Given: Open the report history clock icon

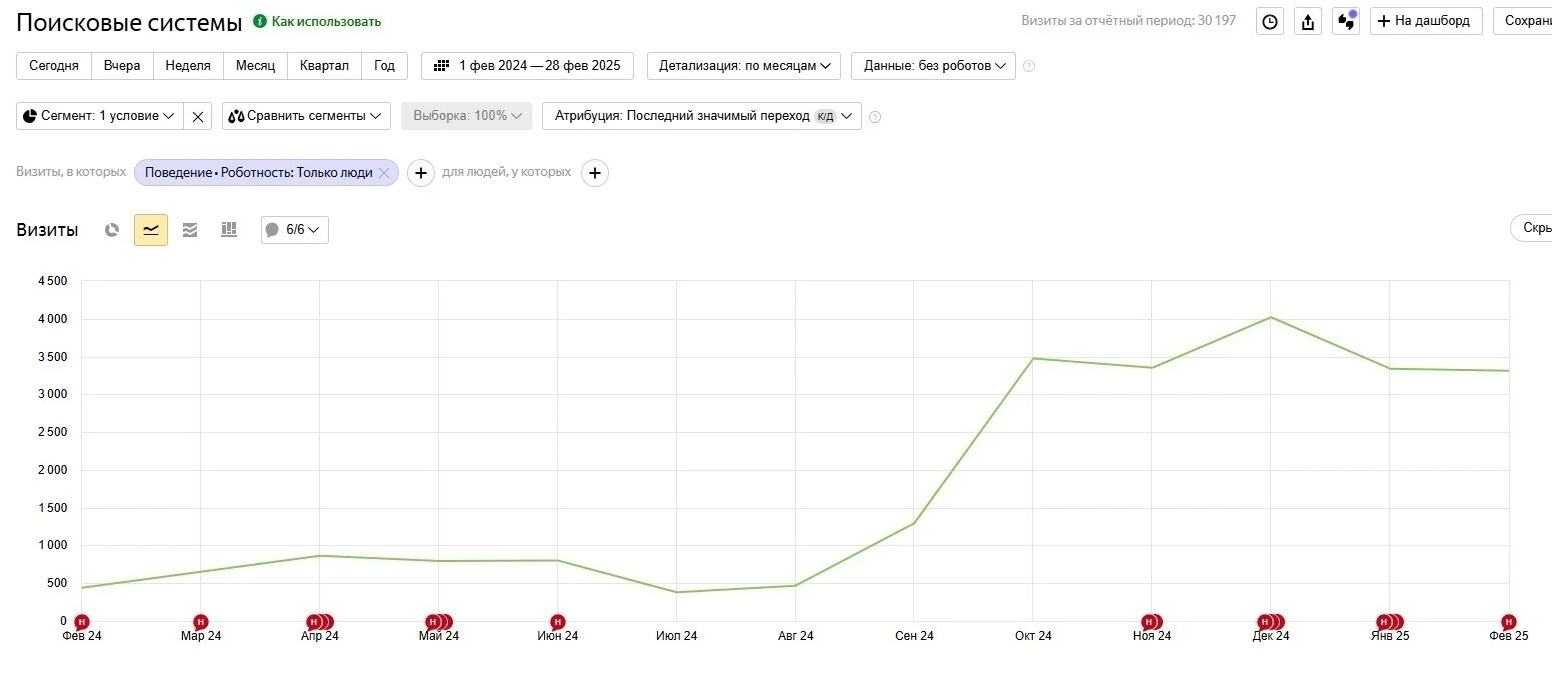Looking at the screenshot, I should pos(1270,22).
